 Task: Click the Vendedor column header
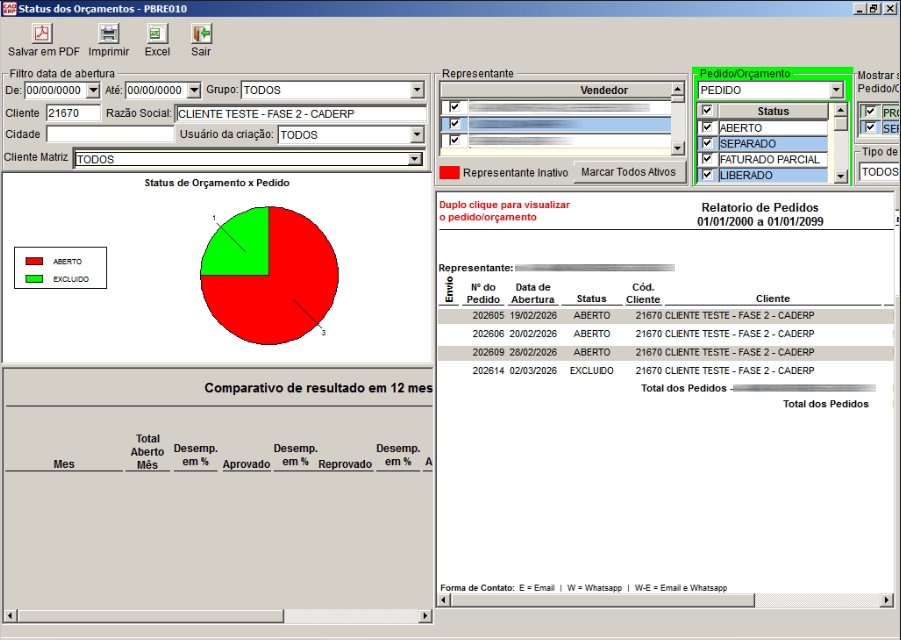603,90
